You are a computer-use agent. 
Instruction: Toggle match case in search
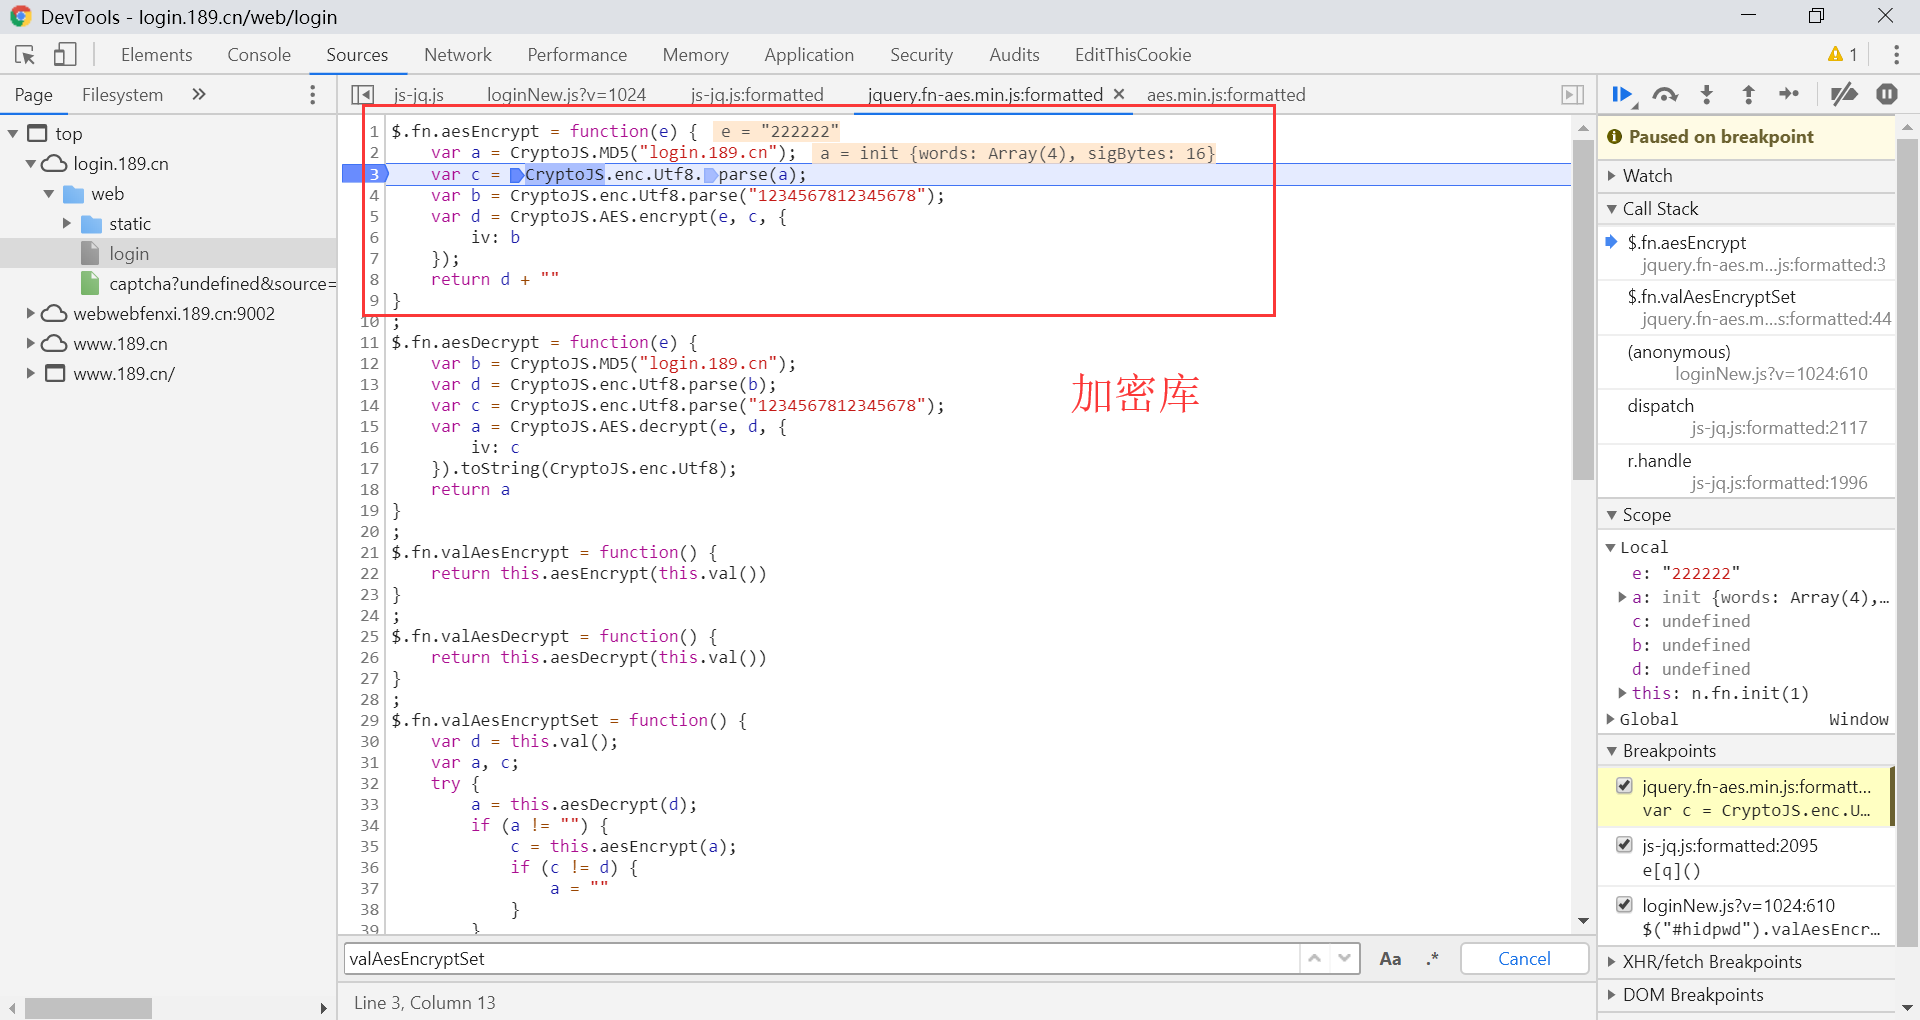1390,959
